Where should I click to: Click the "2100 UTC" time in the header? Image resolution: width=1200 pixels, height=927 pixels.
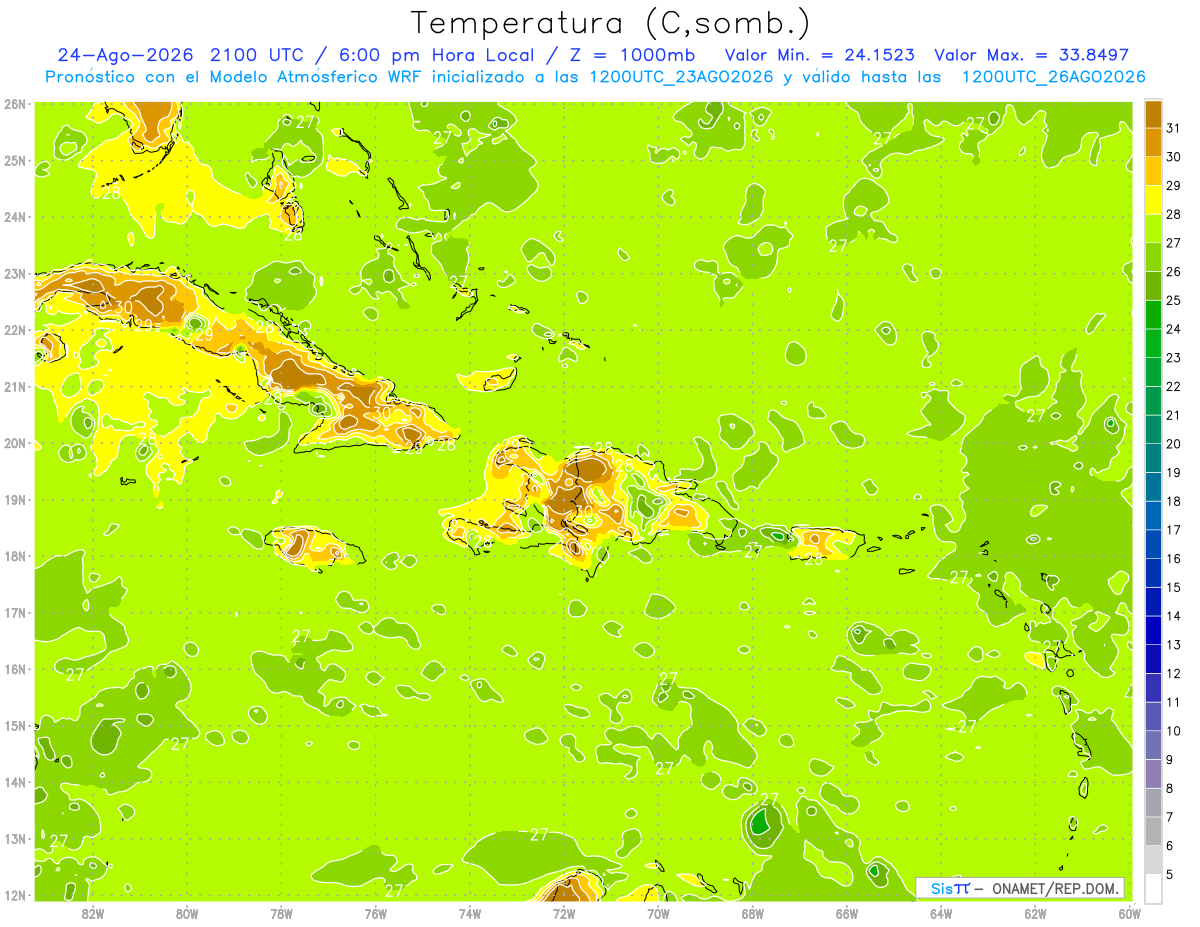pos(258,55)
